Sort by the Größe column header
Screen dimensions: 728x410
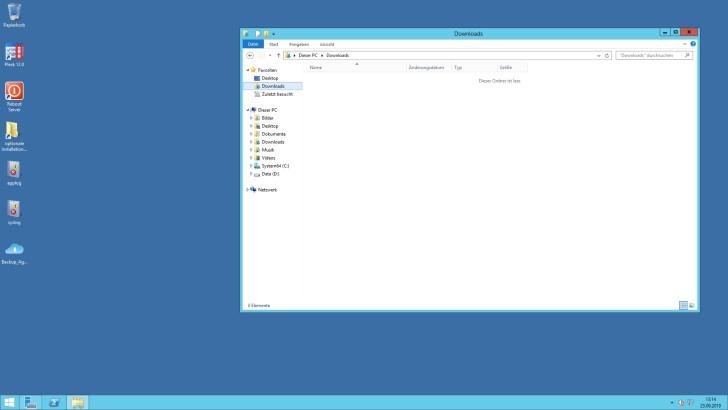tap(512, 68)
